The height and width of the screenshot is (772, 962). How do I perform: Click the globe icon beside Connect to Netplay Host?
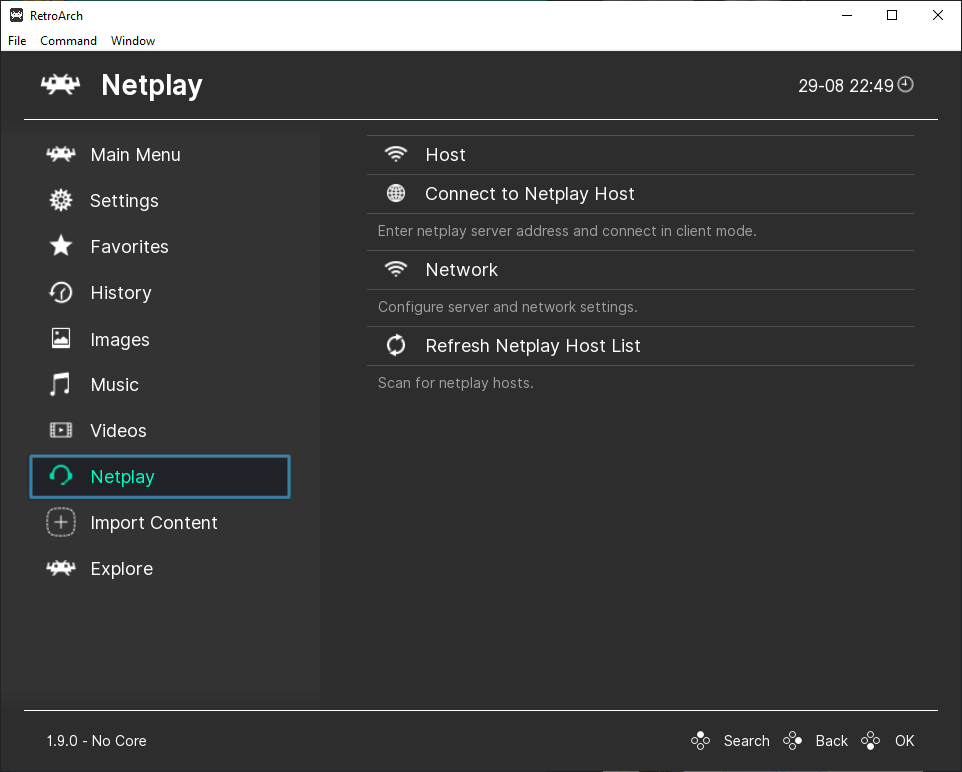(396, 194)
